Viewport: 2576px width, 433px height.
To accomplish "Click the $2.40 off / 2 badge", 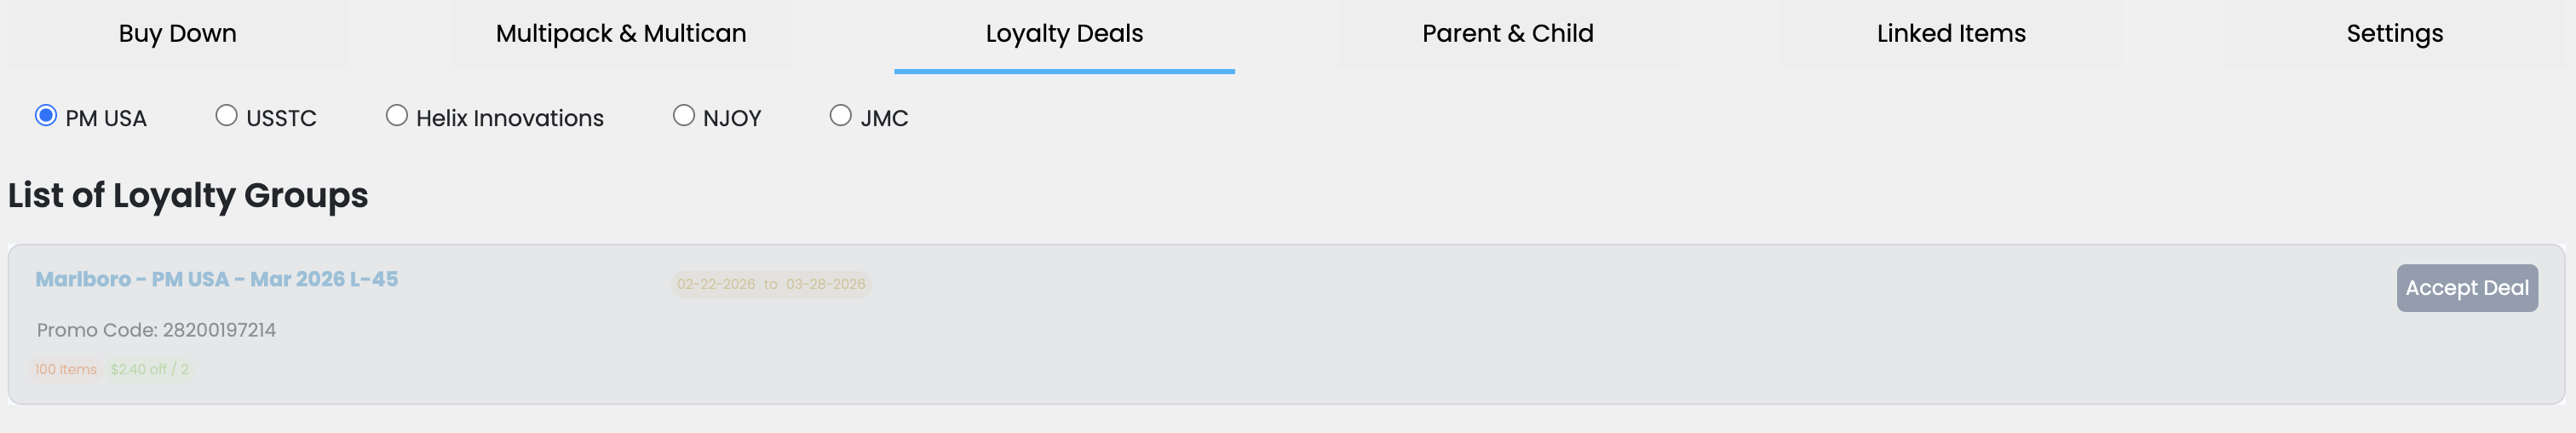I will coord(149,370).
